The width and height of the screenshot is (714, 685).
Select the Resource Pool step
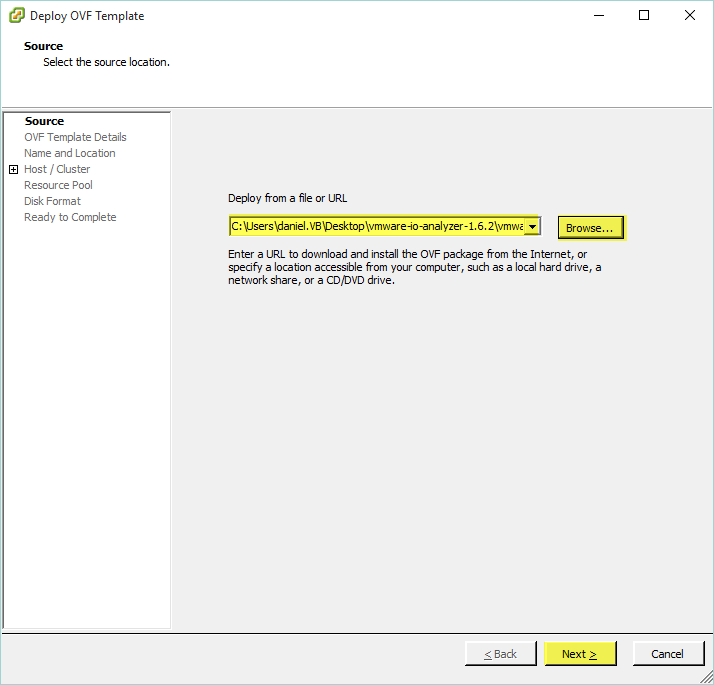[58, 185]
